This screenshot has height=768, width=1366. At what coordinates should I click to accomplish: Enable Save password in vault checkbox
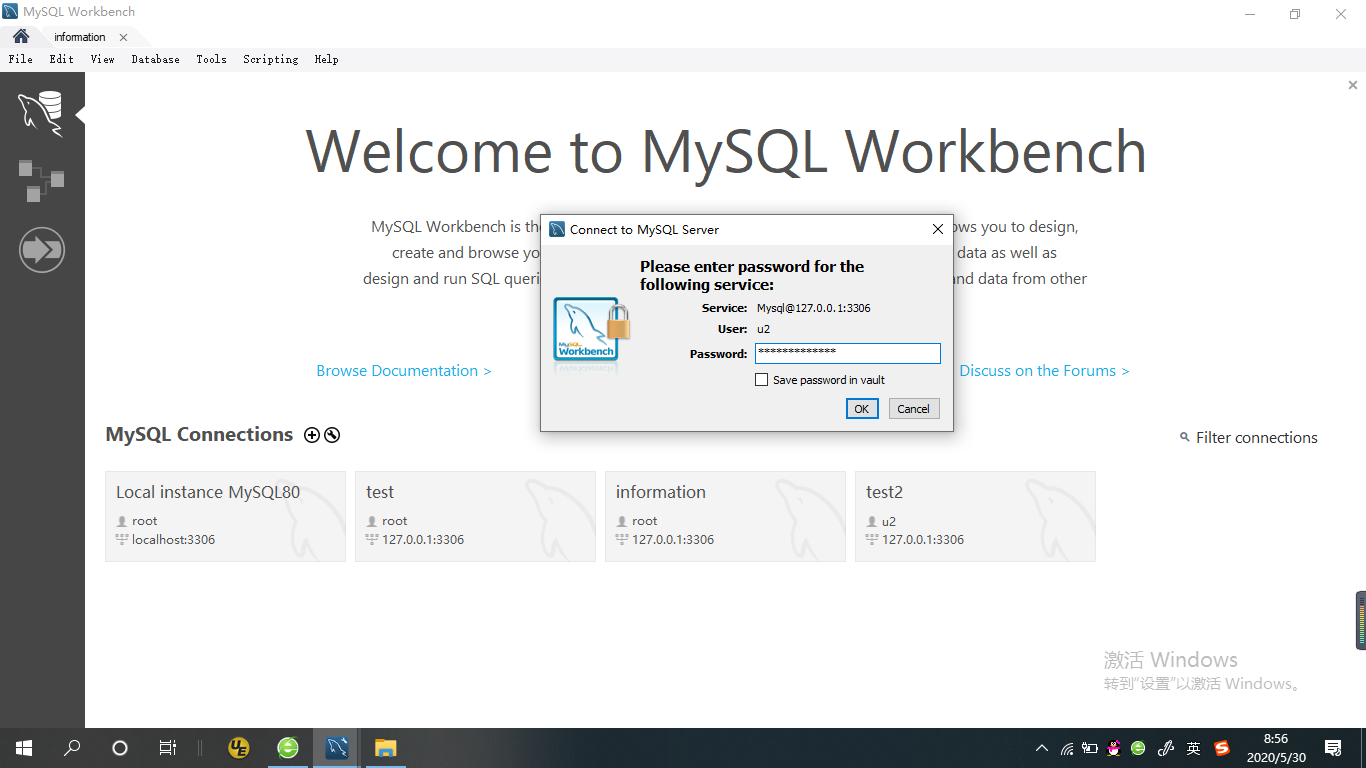762,380
